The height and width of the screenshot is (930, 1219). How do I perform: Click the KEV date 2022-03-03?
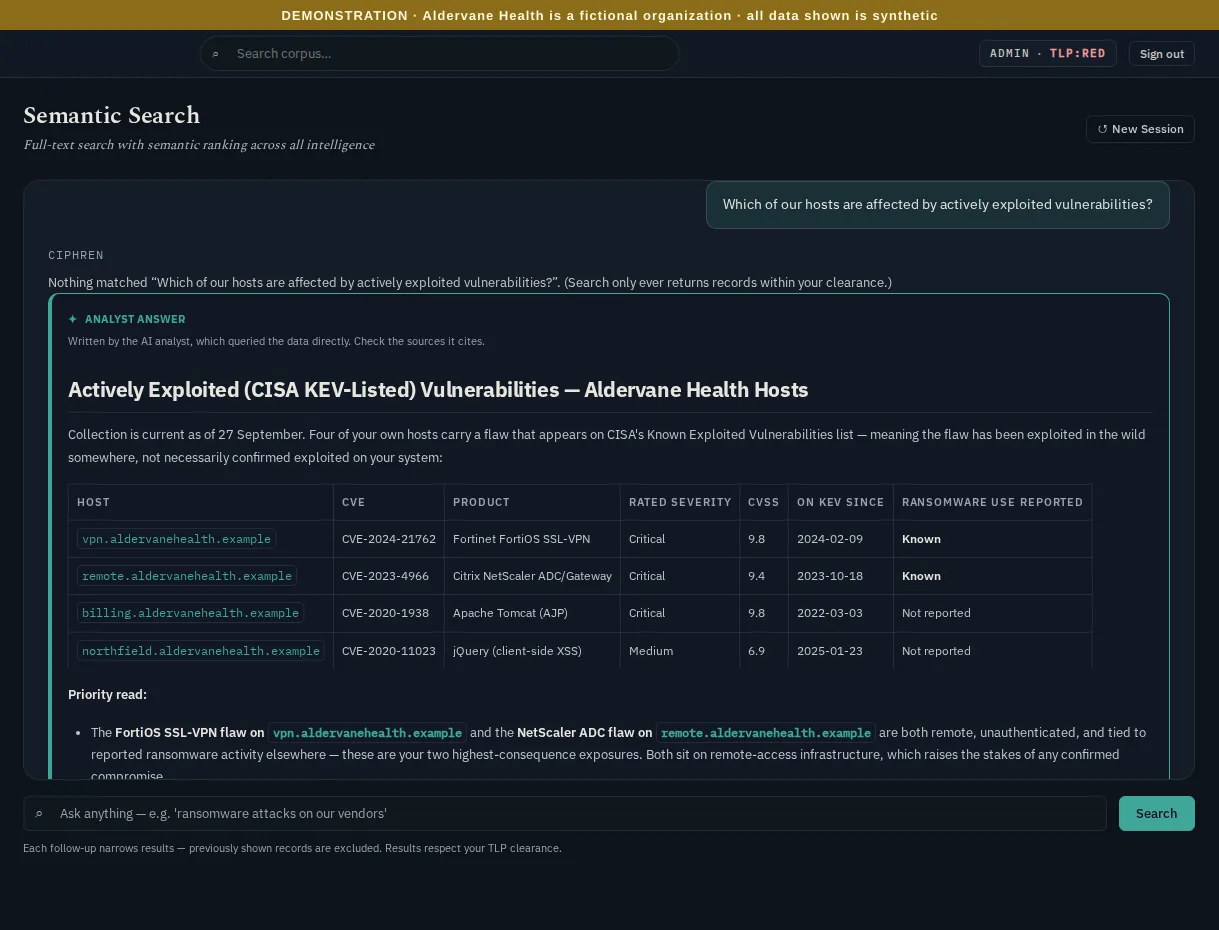(841, 613)
